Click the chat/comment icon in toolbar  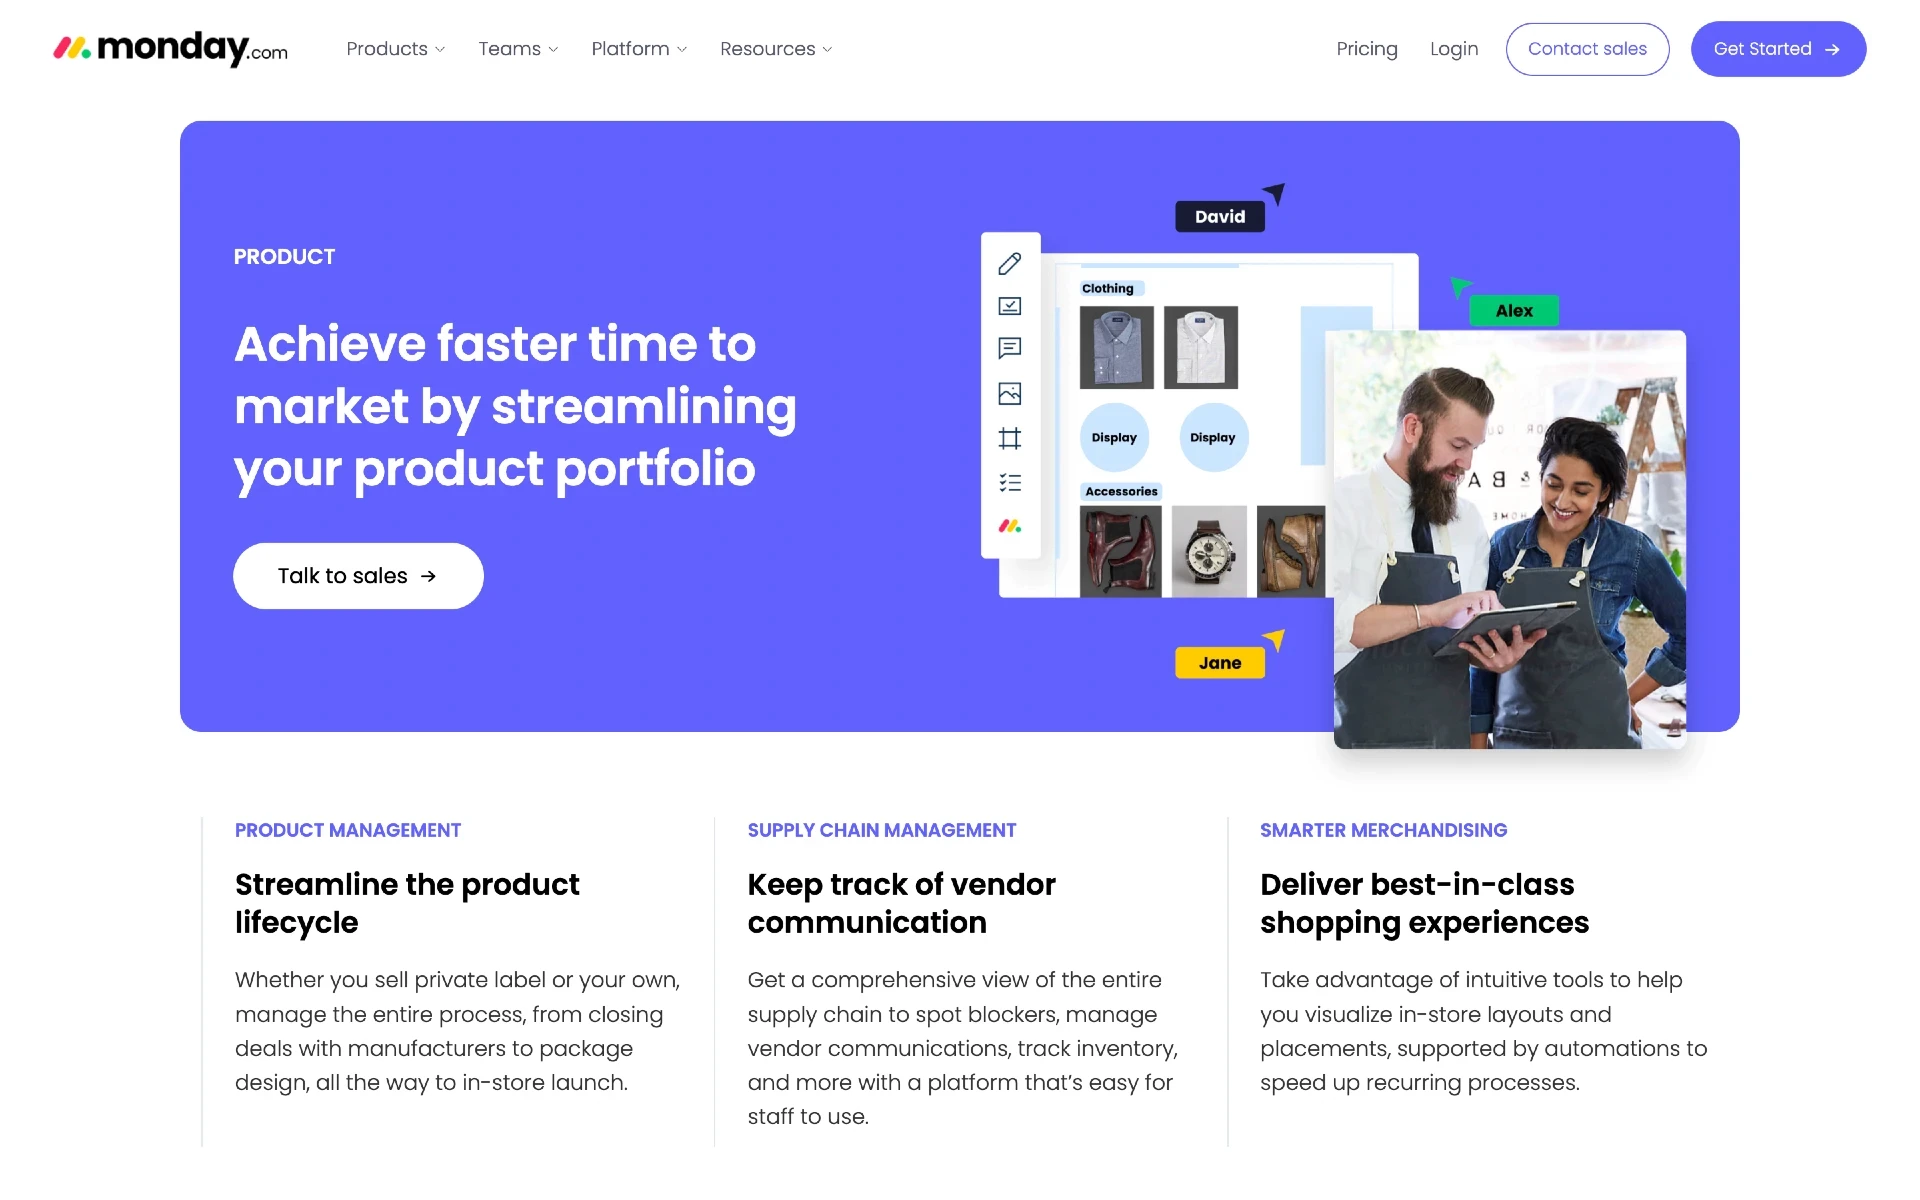point(1010,350)
